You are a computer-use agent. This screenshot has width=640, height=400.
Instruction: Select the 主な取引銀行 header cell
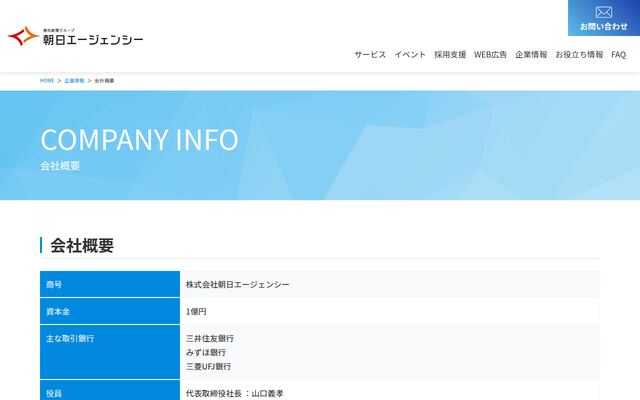(x=110, y=352)
